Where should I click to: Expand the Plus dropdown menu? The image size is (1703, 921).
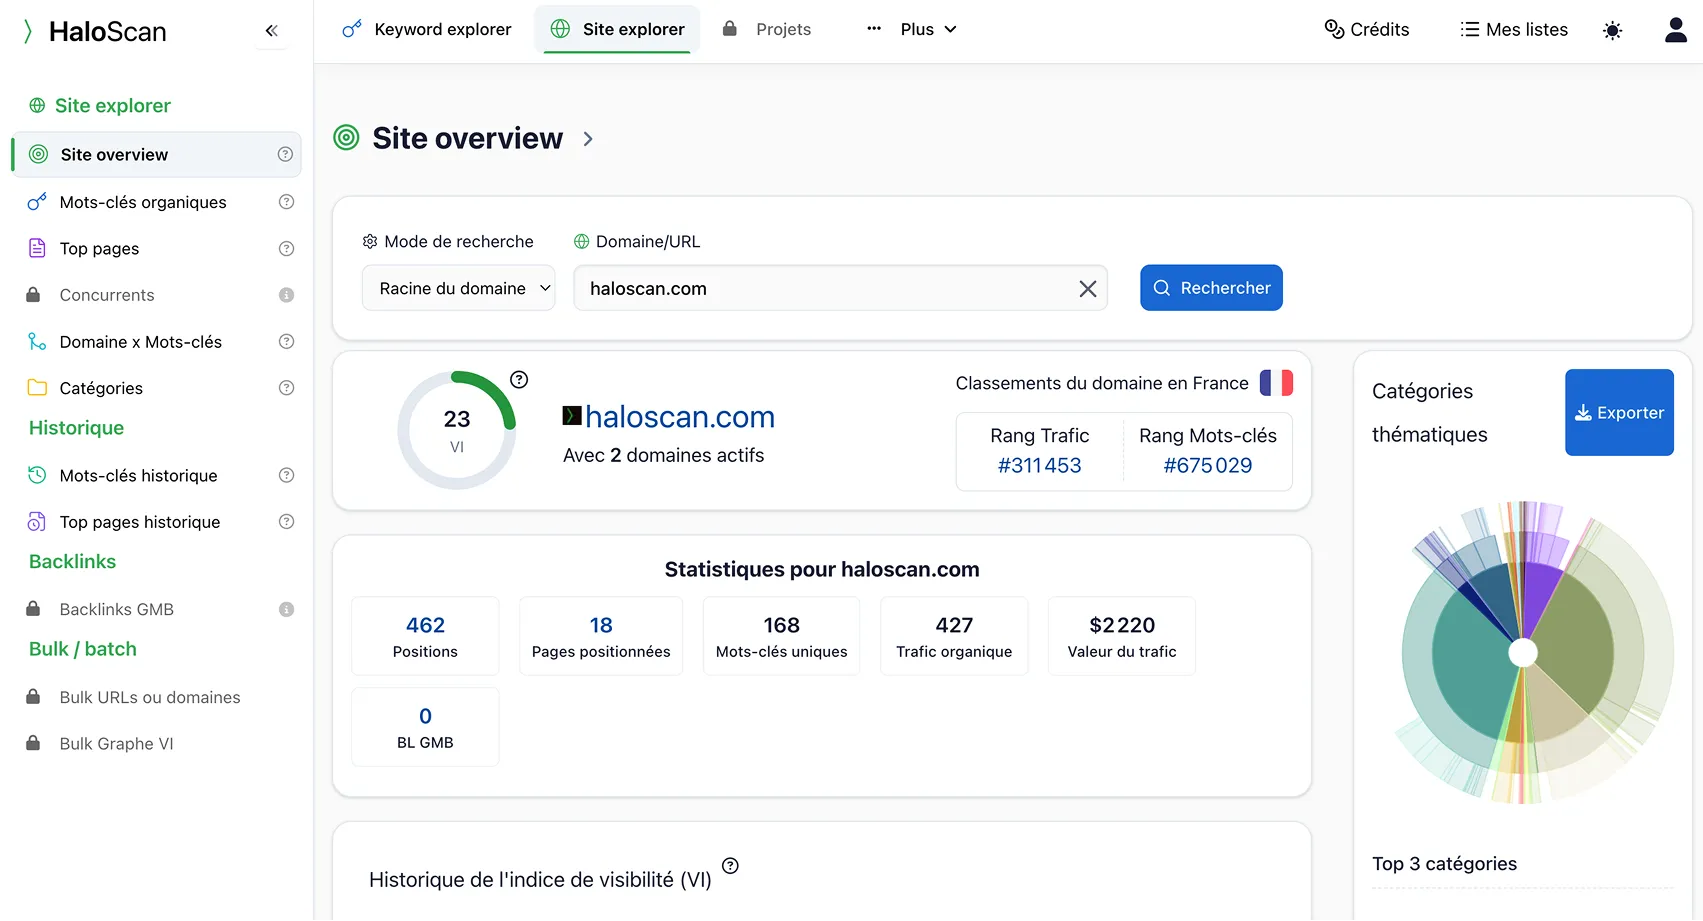tap(912, 29)
